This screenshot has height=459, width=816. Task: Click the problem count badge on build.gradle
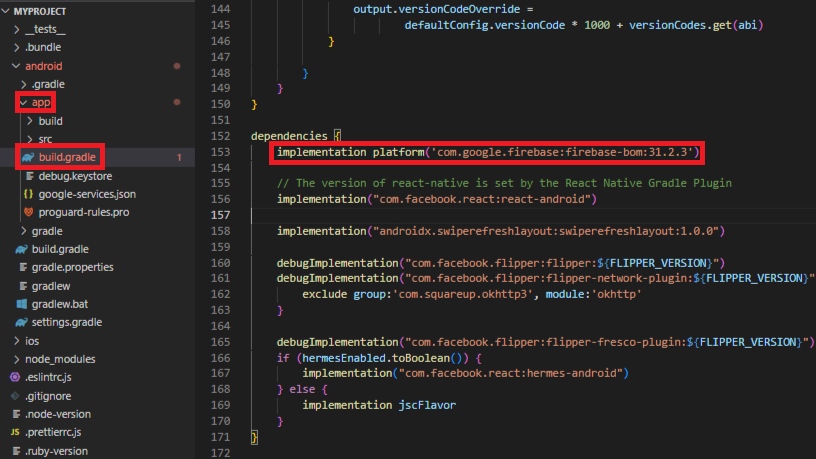[179, 157]
